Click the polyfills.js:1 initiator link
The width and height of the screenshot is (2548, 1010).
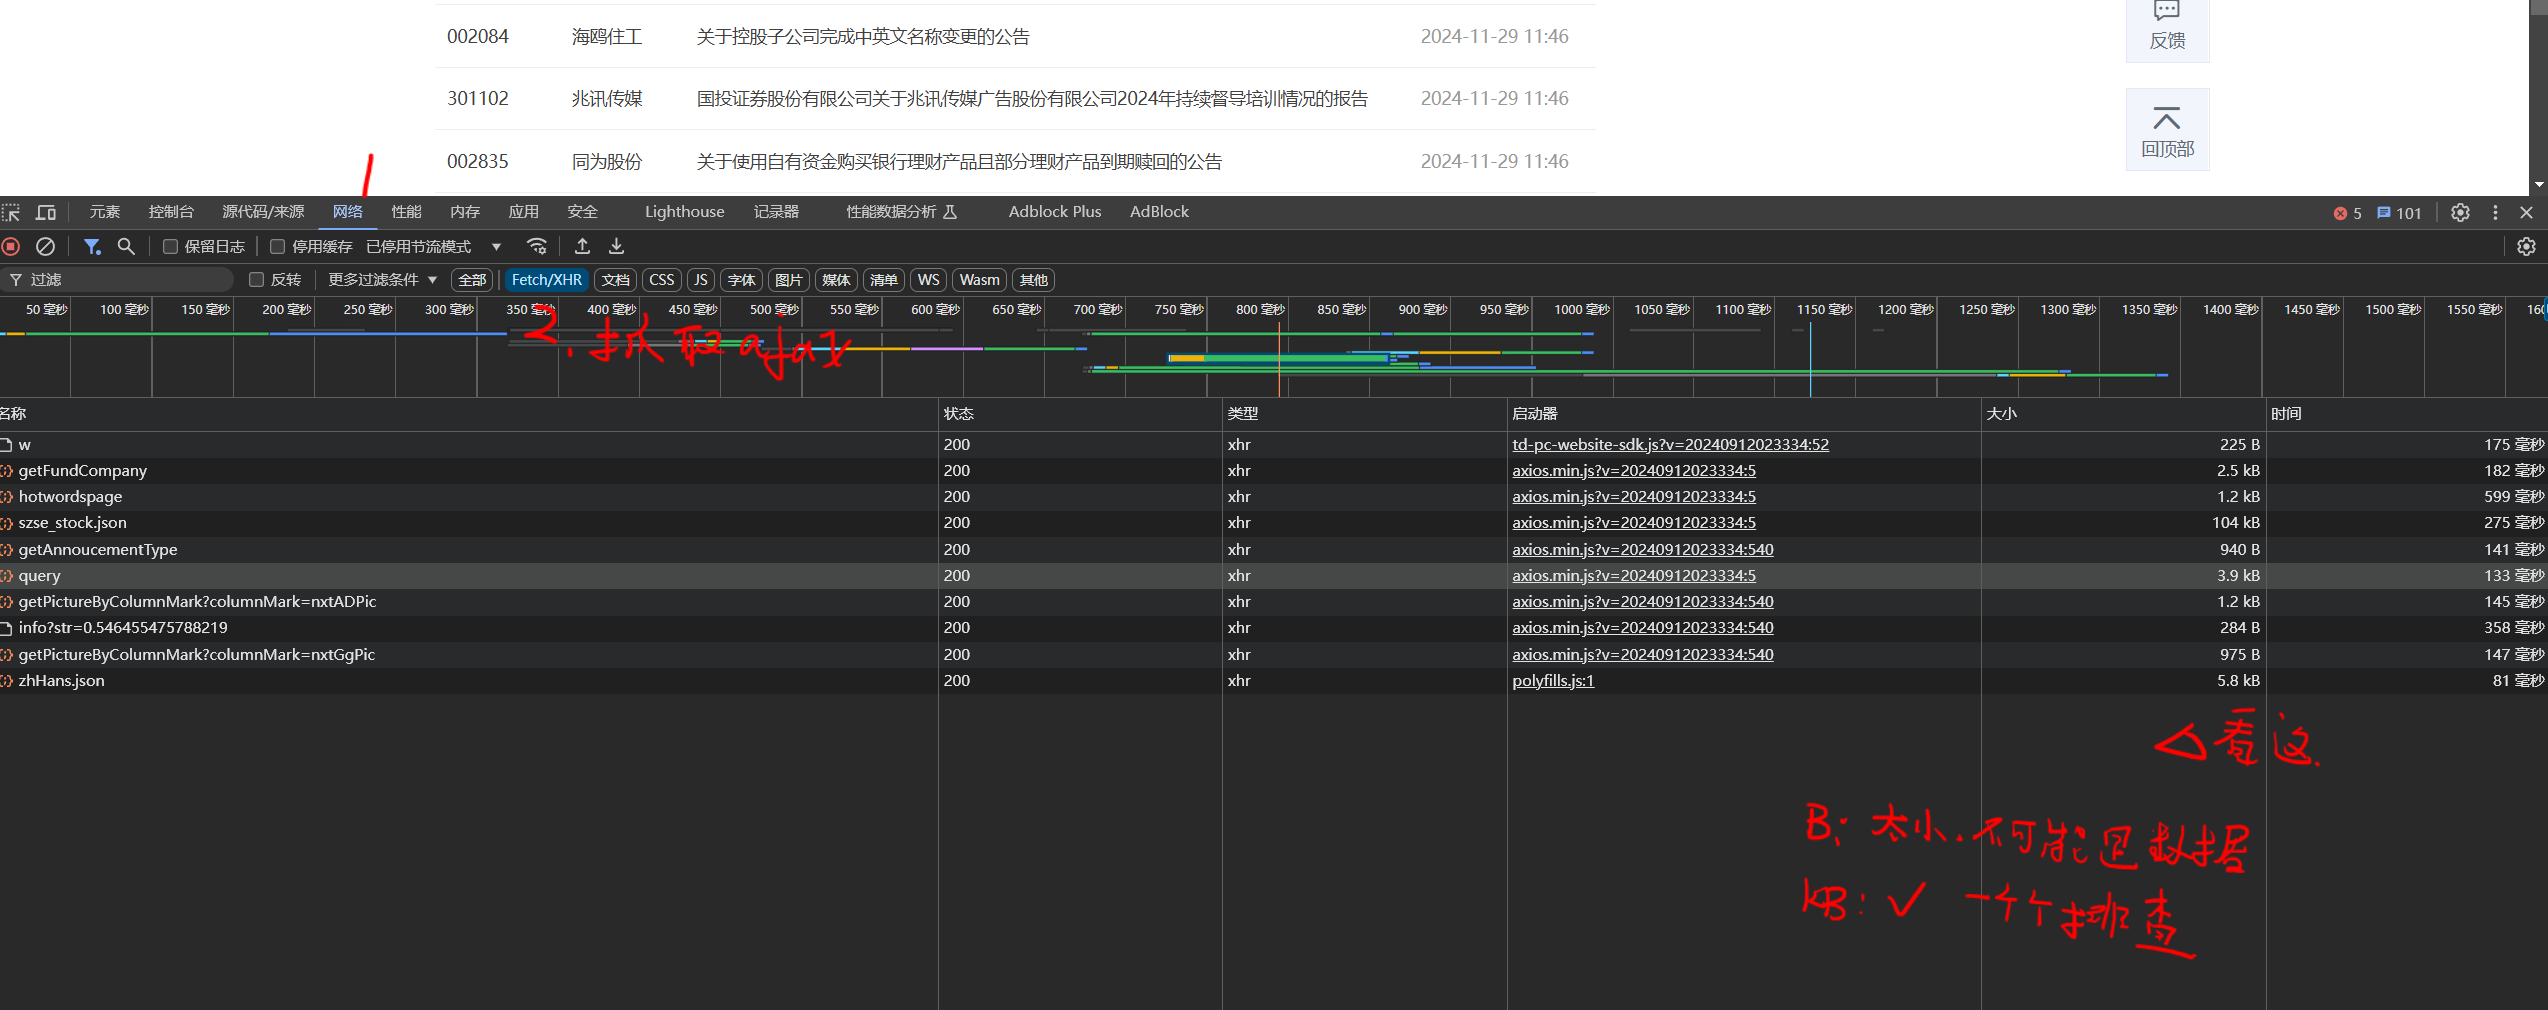pyautogui.click(x=1552, y=681)
